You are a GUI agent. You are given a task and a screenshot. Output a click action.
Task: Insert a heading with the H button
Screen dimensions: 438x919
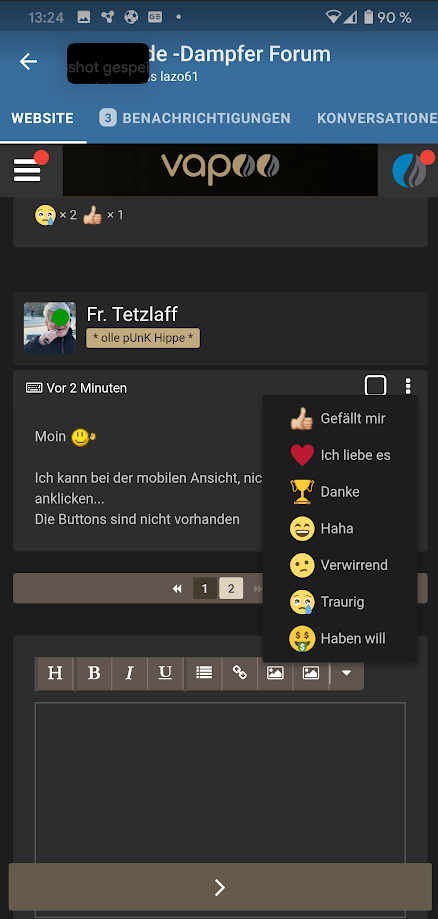click(x=55, y=673)
